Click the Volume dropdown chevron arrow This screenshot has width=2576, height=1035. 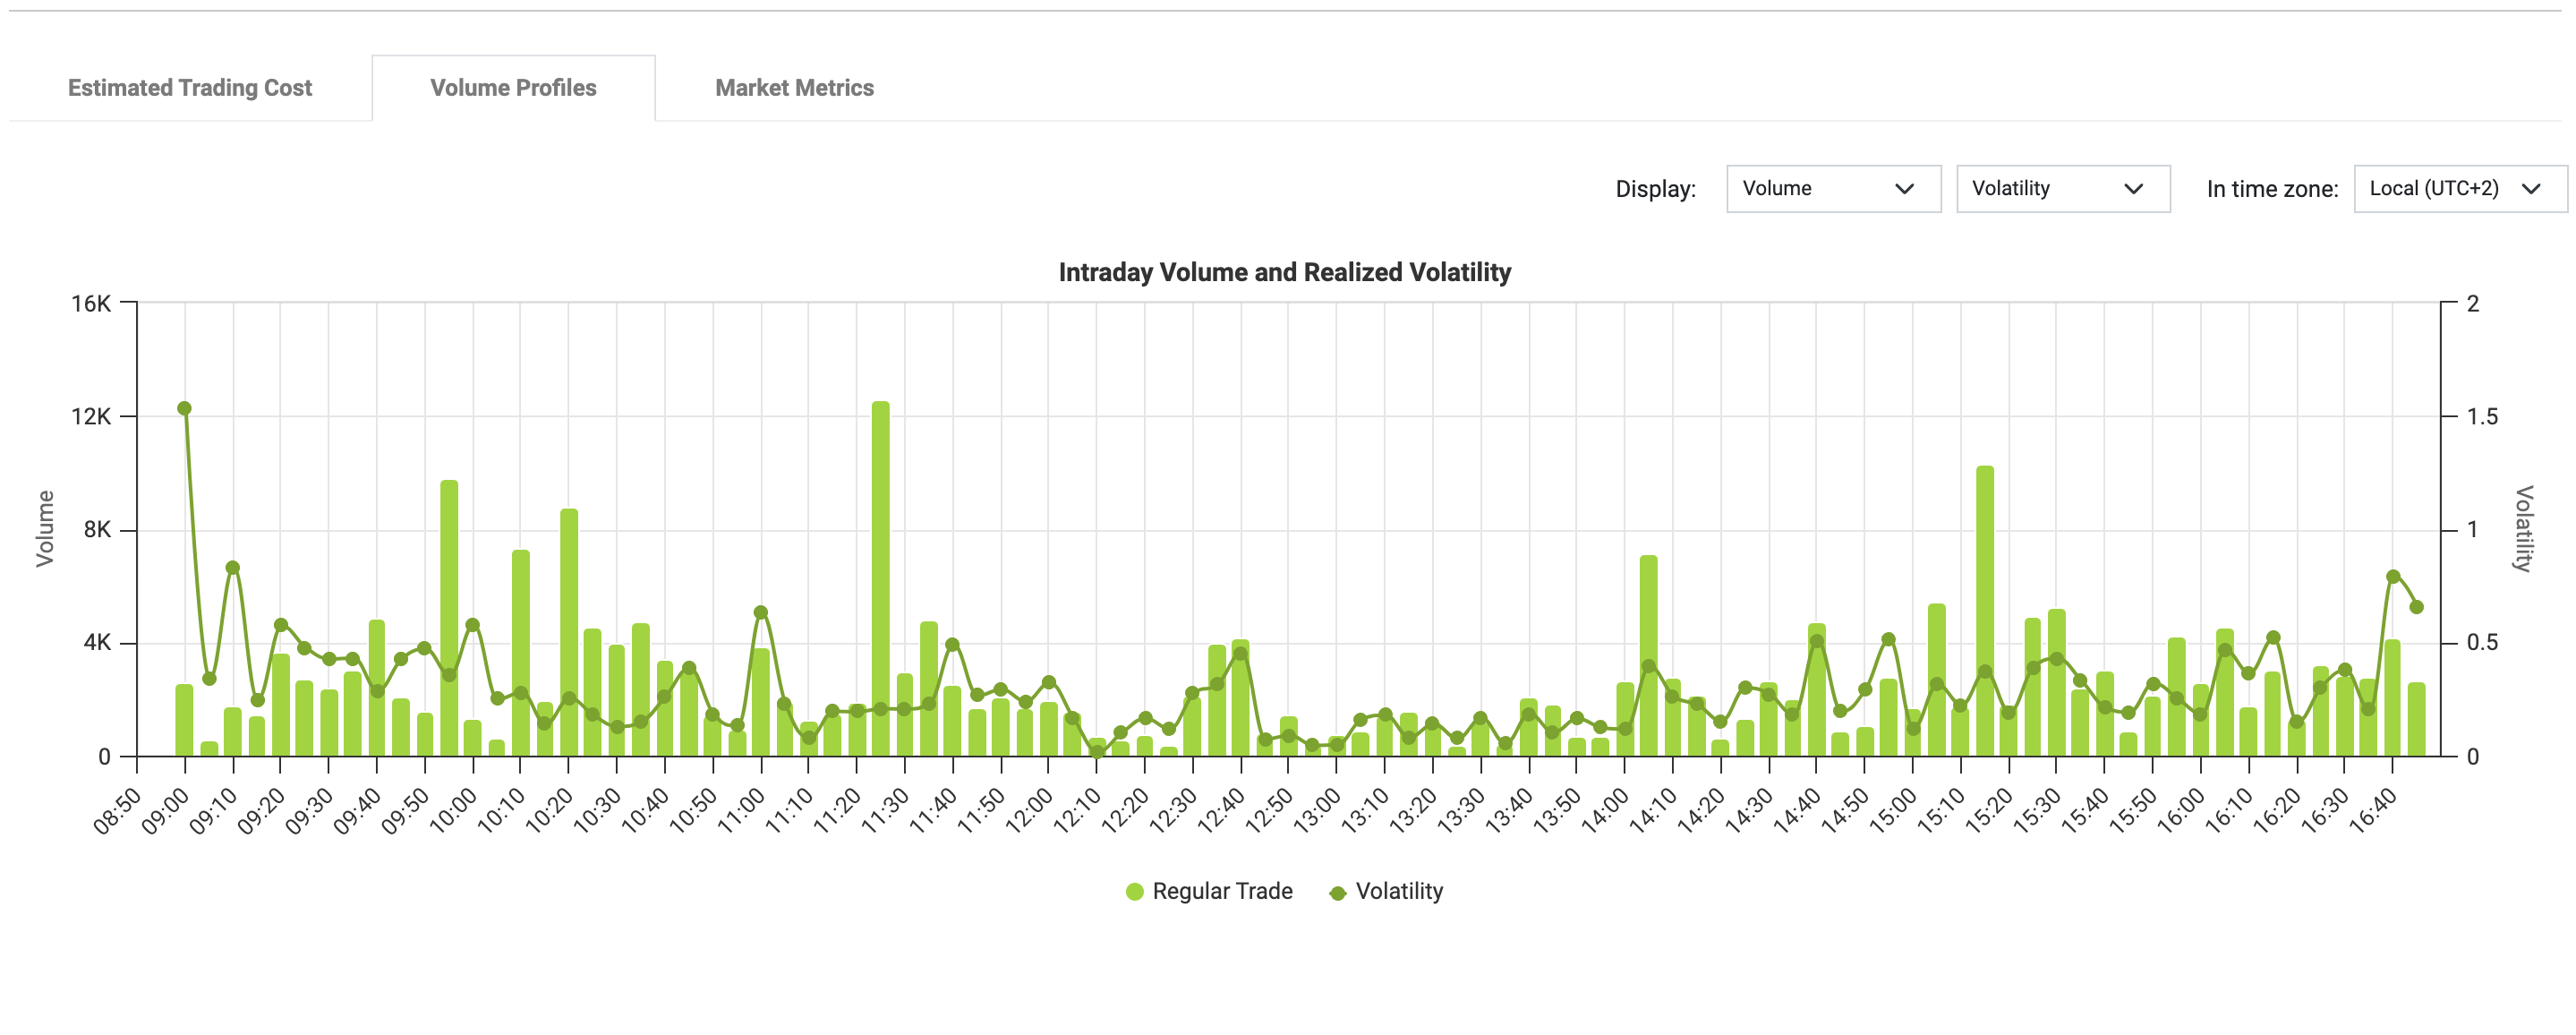1904,189
